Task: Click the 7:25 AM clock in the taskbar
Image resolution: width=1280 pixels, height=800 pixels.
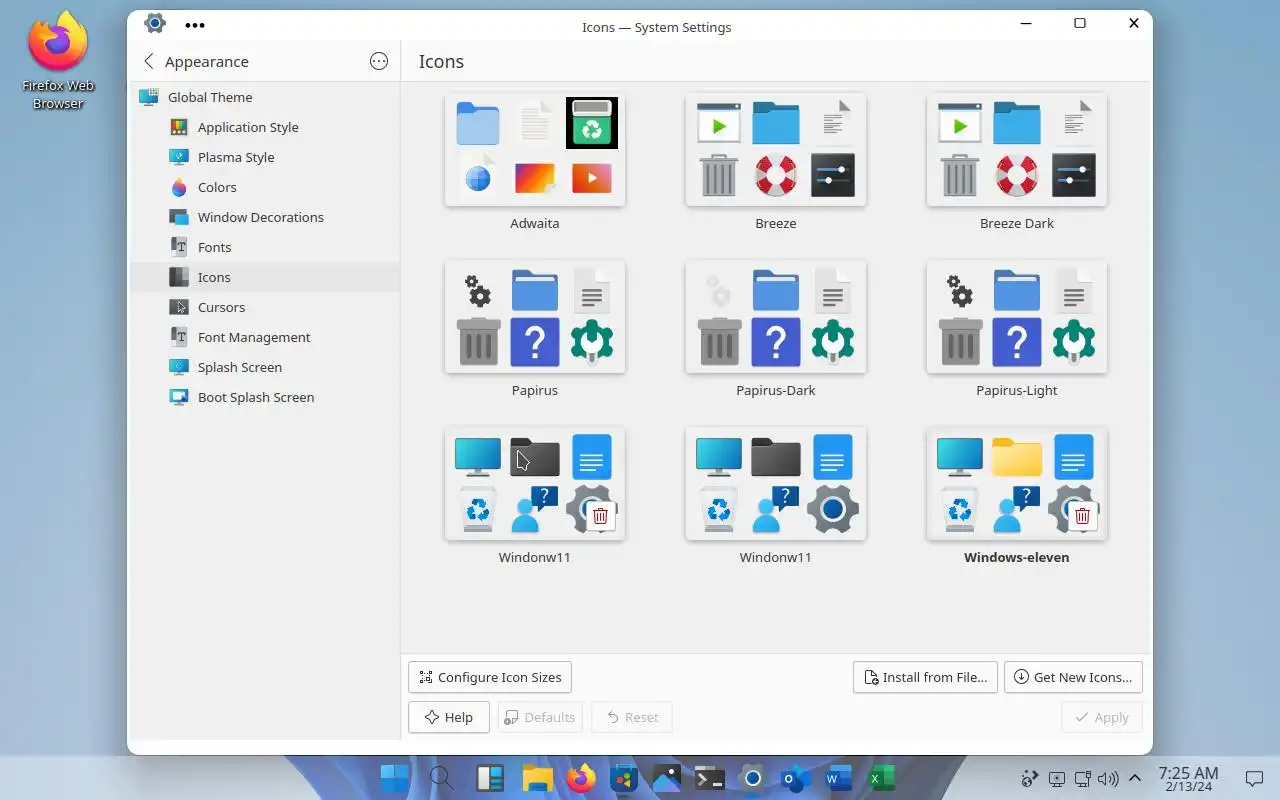Action: tap(1188, 778)
